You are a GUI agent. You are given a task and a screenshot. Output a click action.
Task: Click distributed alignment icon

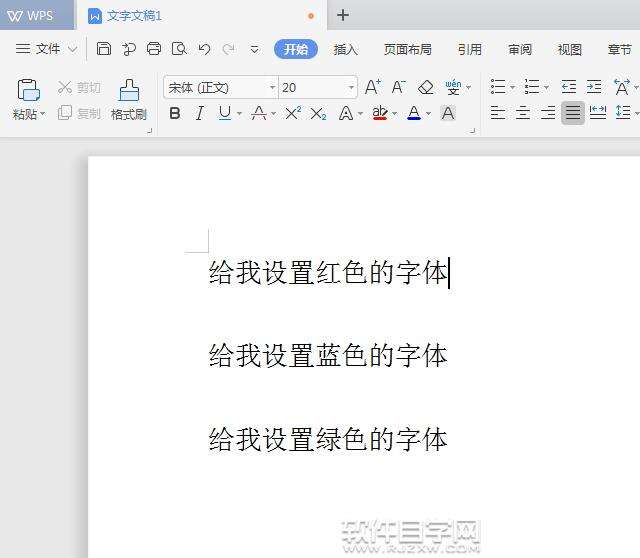(x=598, y=112)
